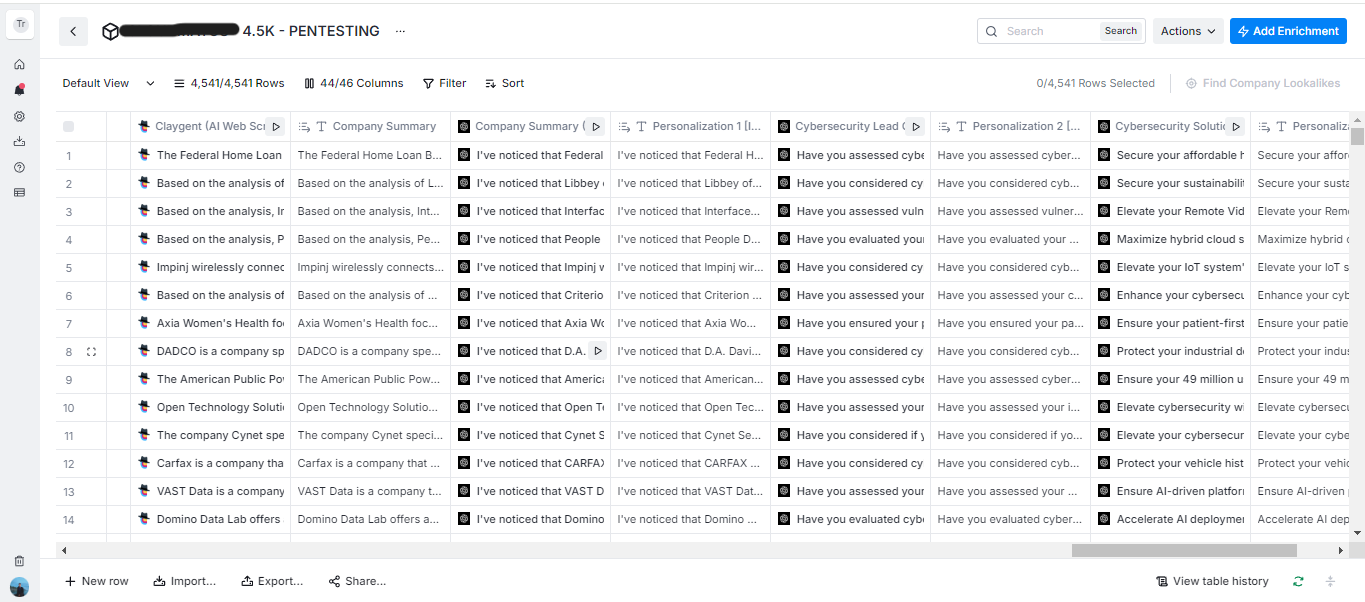Open the three-dot menu next to PENTESTING title
Image resolution: width=1365 pixels, height=602 pixels.
400,32
